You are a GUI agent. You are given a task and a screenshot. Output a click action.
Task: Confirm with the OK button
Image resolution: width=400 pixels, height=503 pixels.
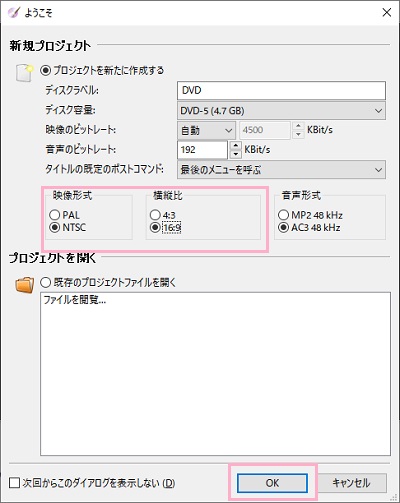pyautogui.click(x=272, y=483)
